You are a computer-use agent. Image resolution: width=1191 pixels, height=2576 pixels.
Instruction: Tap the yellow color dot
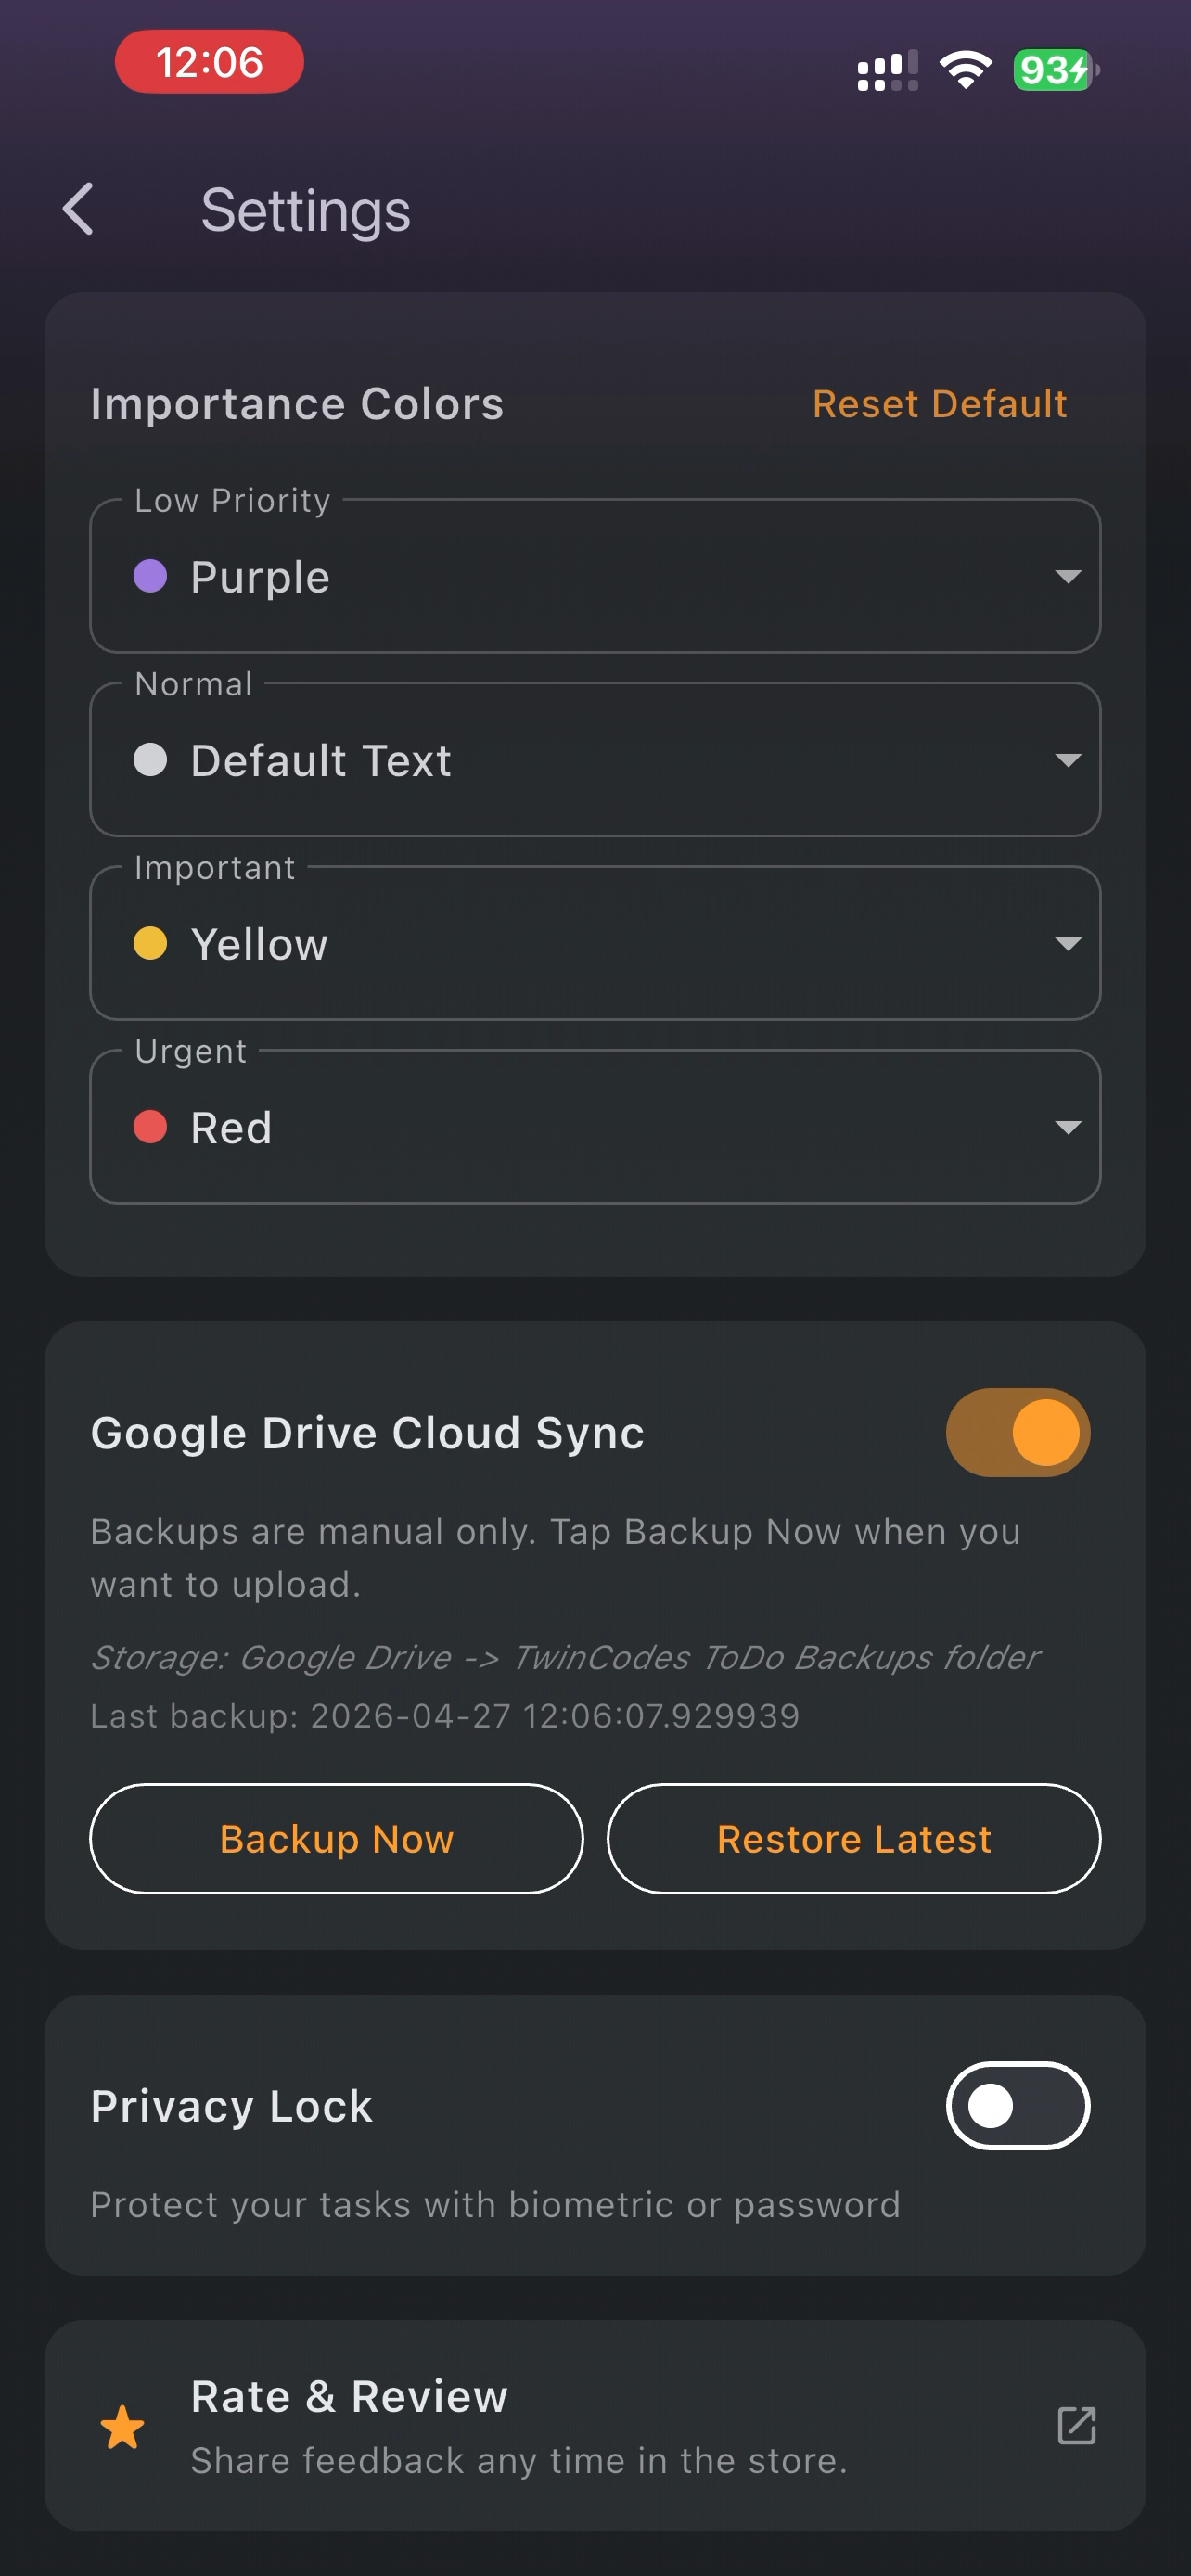pos(150,943)
